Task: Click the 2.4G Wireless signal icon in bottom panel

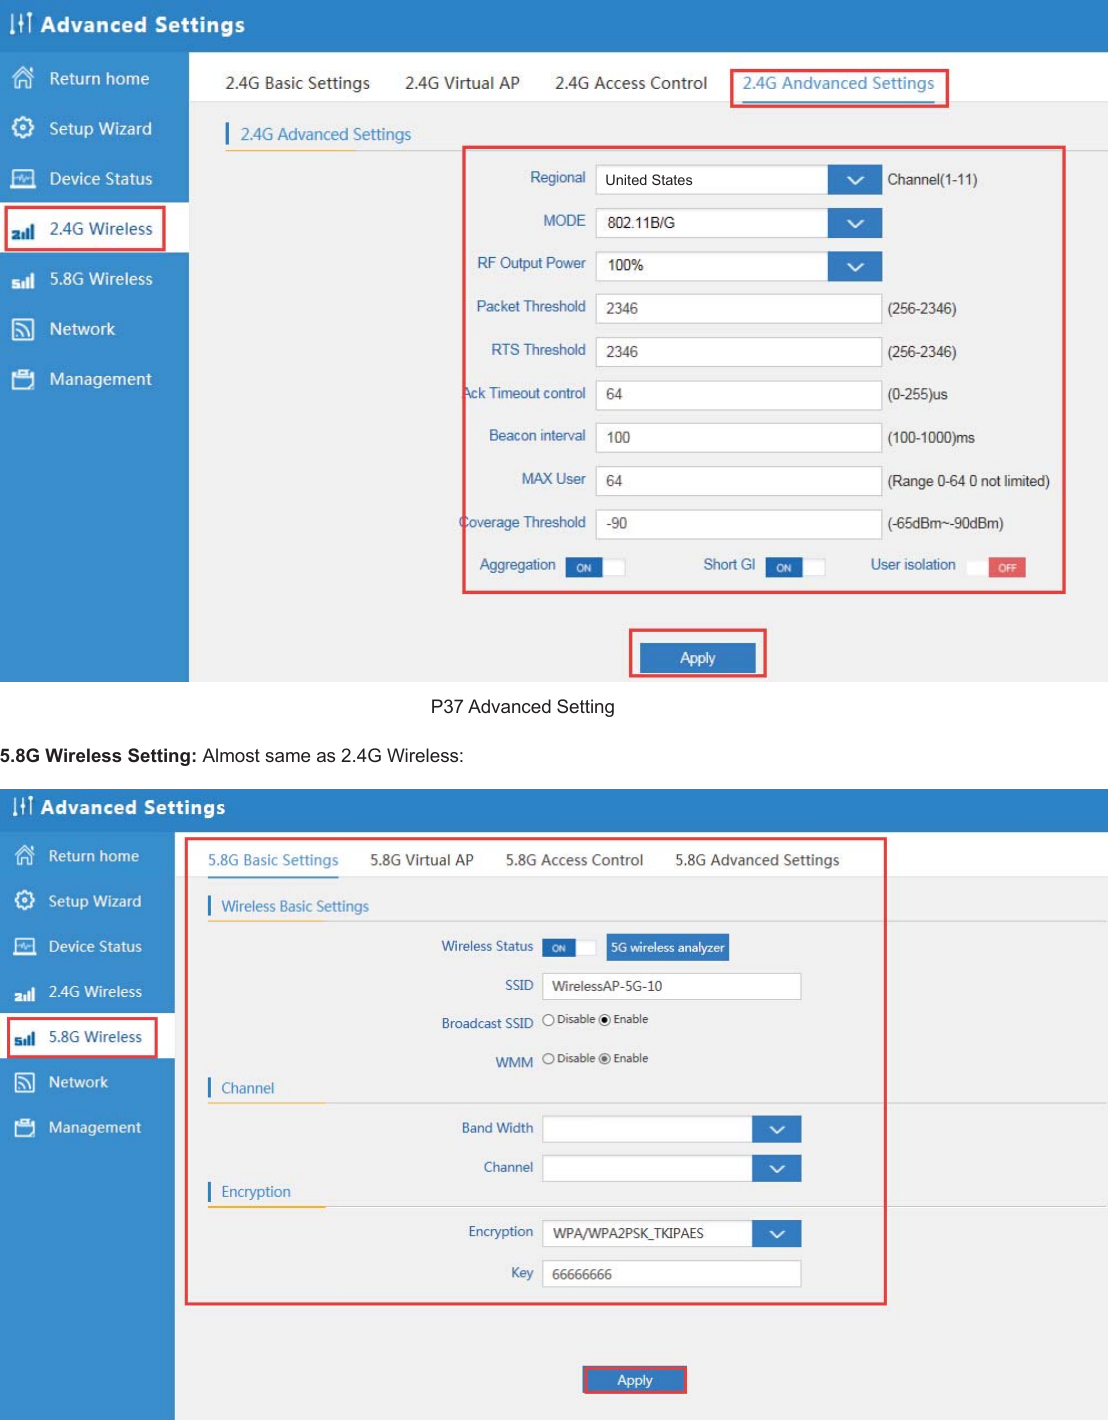Action: click(25, 993)
